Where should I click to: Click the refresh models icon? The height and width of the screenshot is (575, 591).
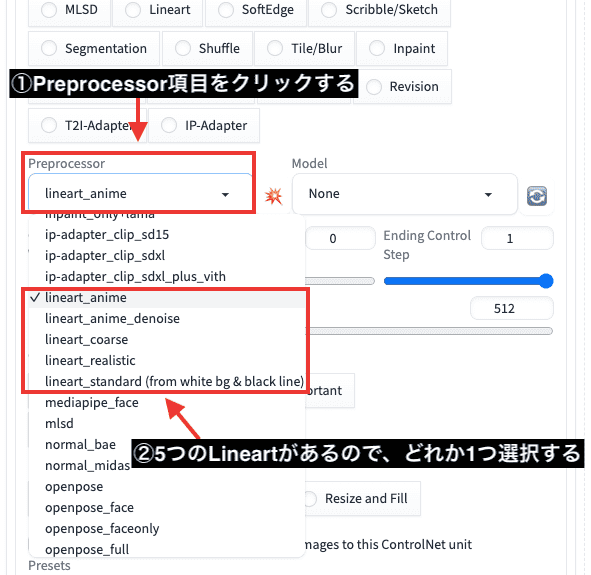[537, 196]
